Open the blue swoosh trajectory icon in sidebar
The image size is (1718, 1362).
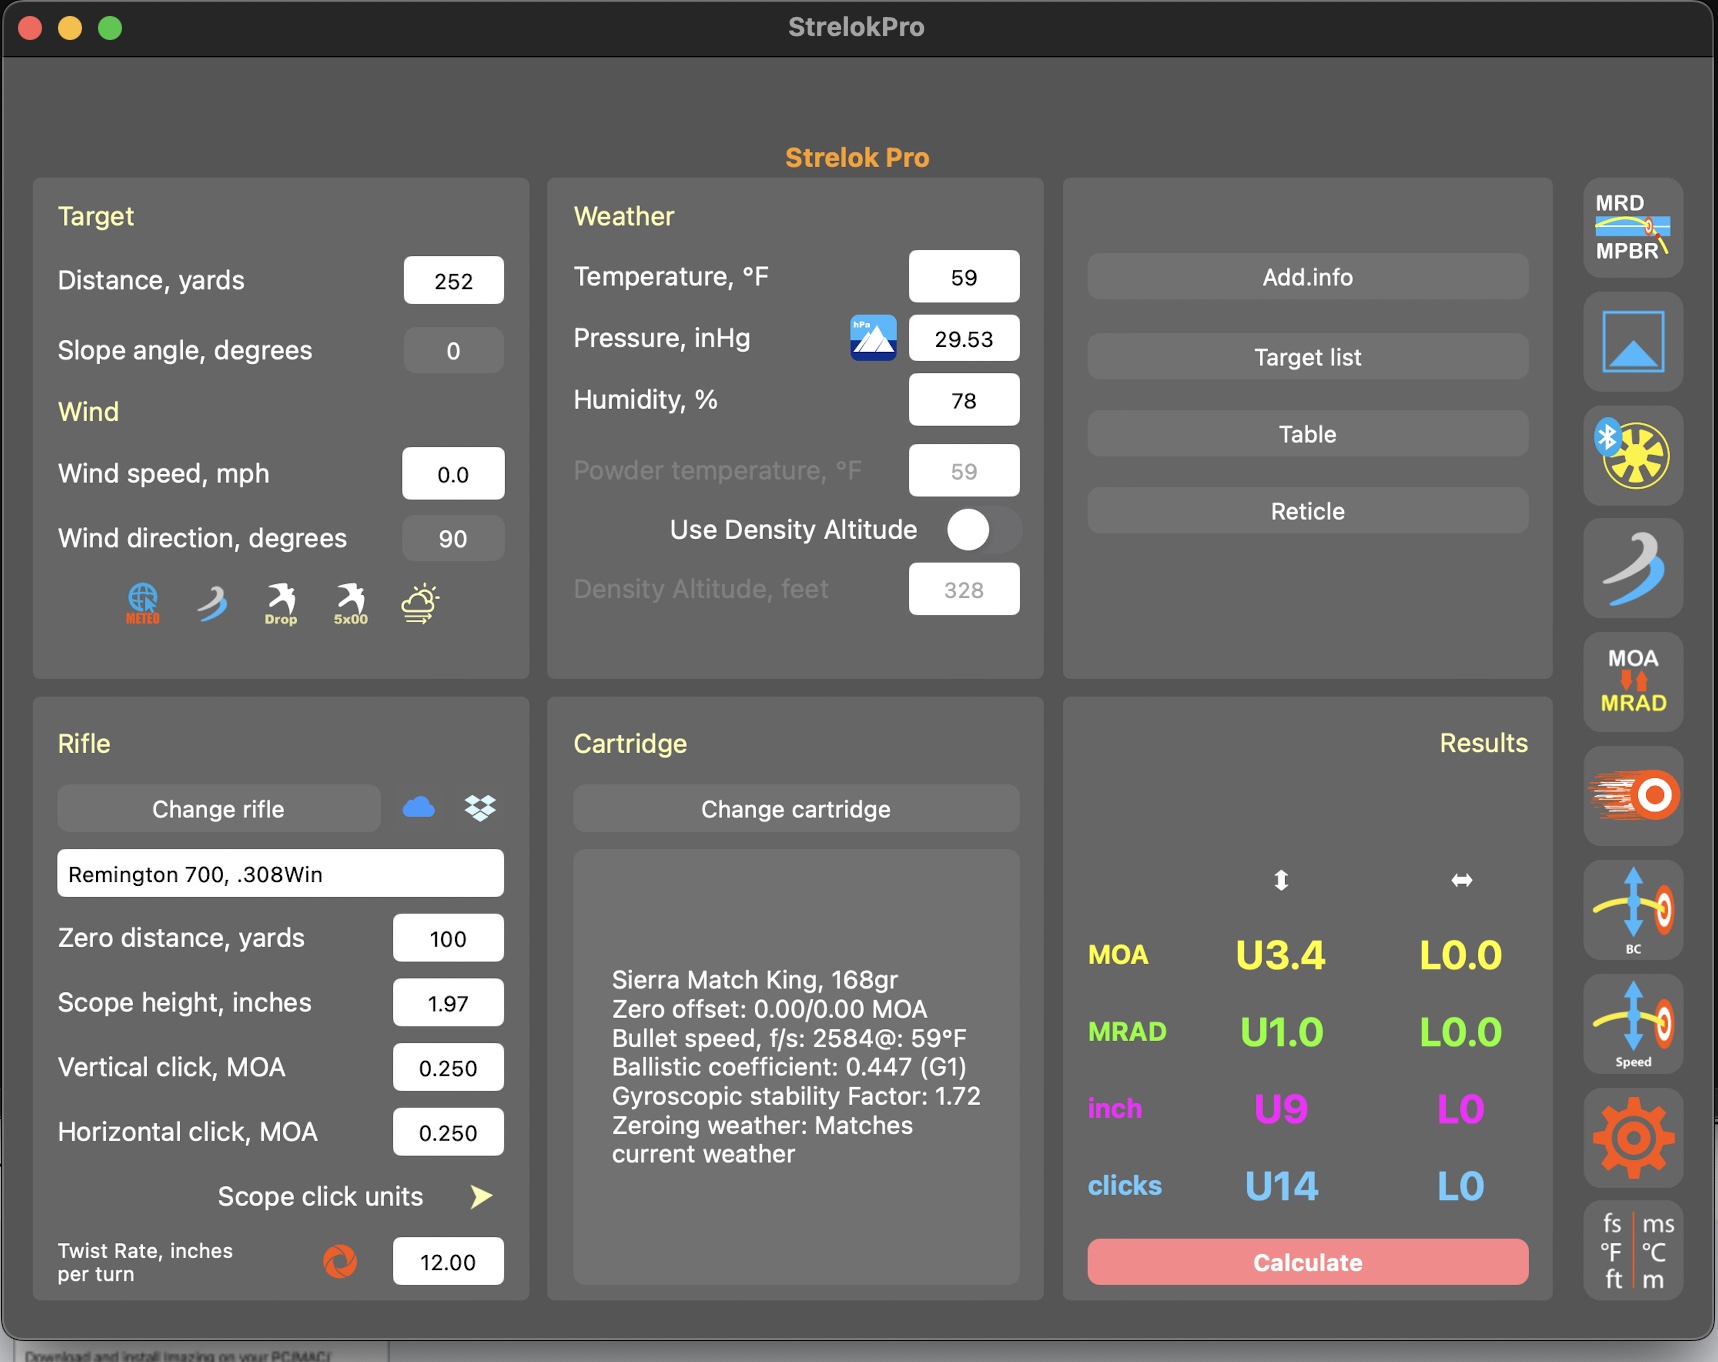coord(1633,569)
